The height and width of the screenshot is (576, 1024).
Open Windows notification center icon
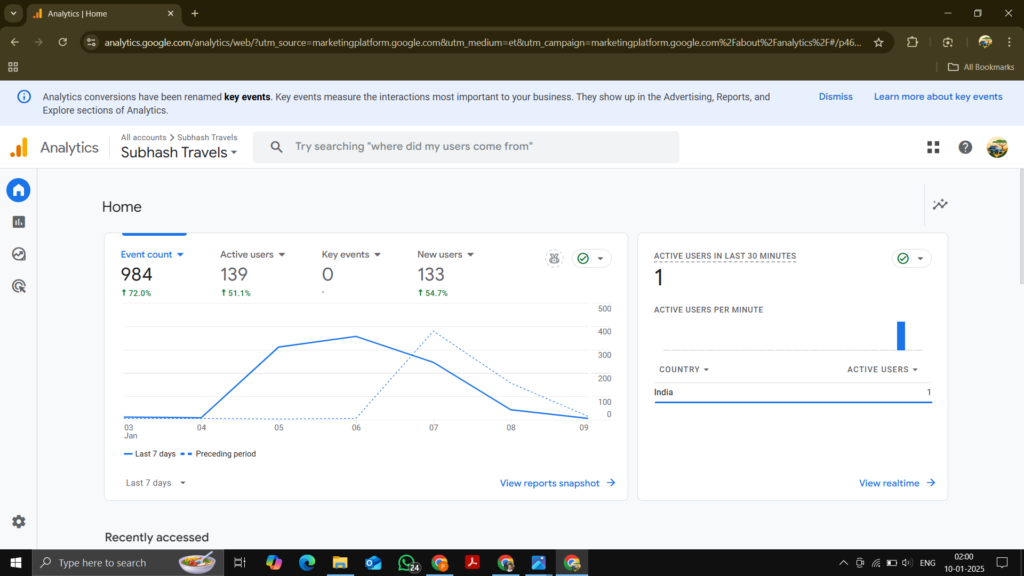pos(1002,563)
